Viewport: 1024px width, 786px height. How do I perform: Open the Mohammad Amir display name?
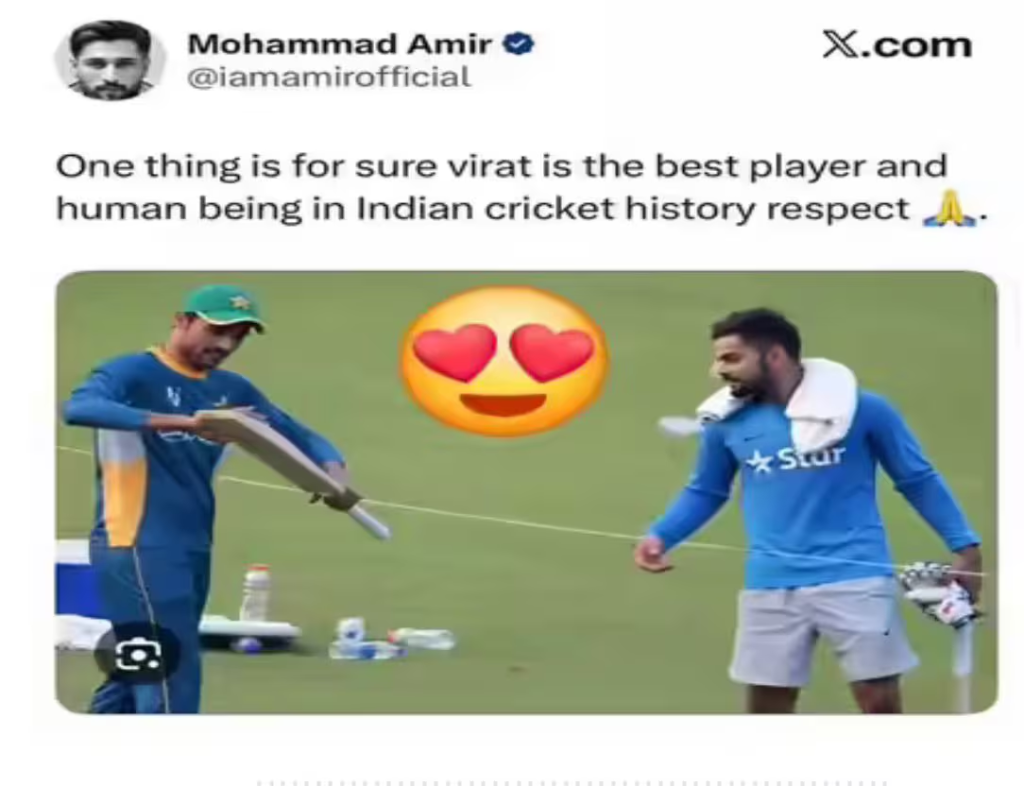[x=340, y=44]
